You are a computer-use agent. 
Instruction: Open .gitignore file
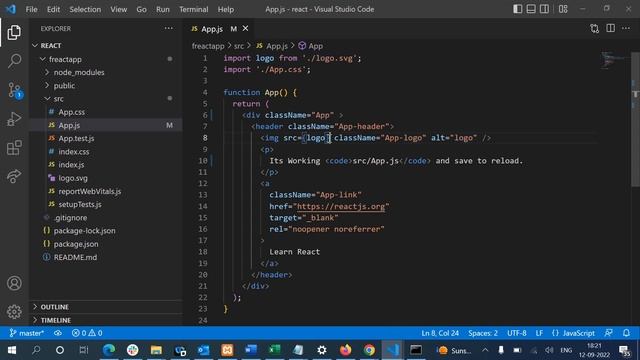[106, 218]
